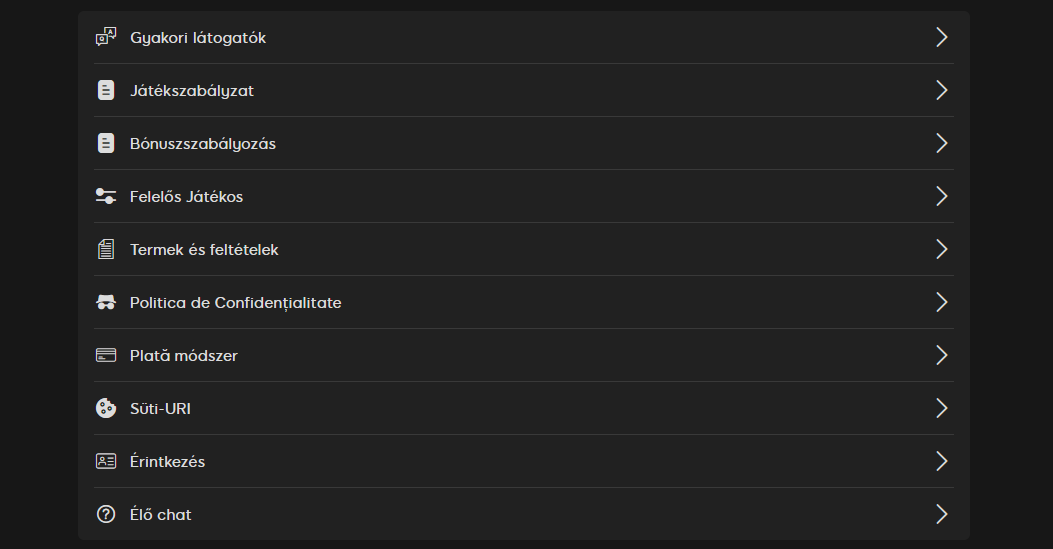This screenshot has height=549, width=1053.
Task: Click the Érintkezés chevron arrow
Action: (x=941, y=461)
